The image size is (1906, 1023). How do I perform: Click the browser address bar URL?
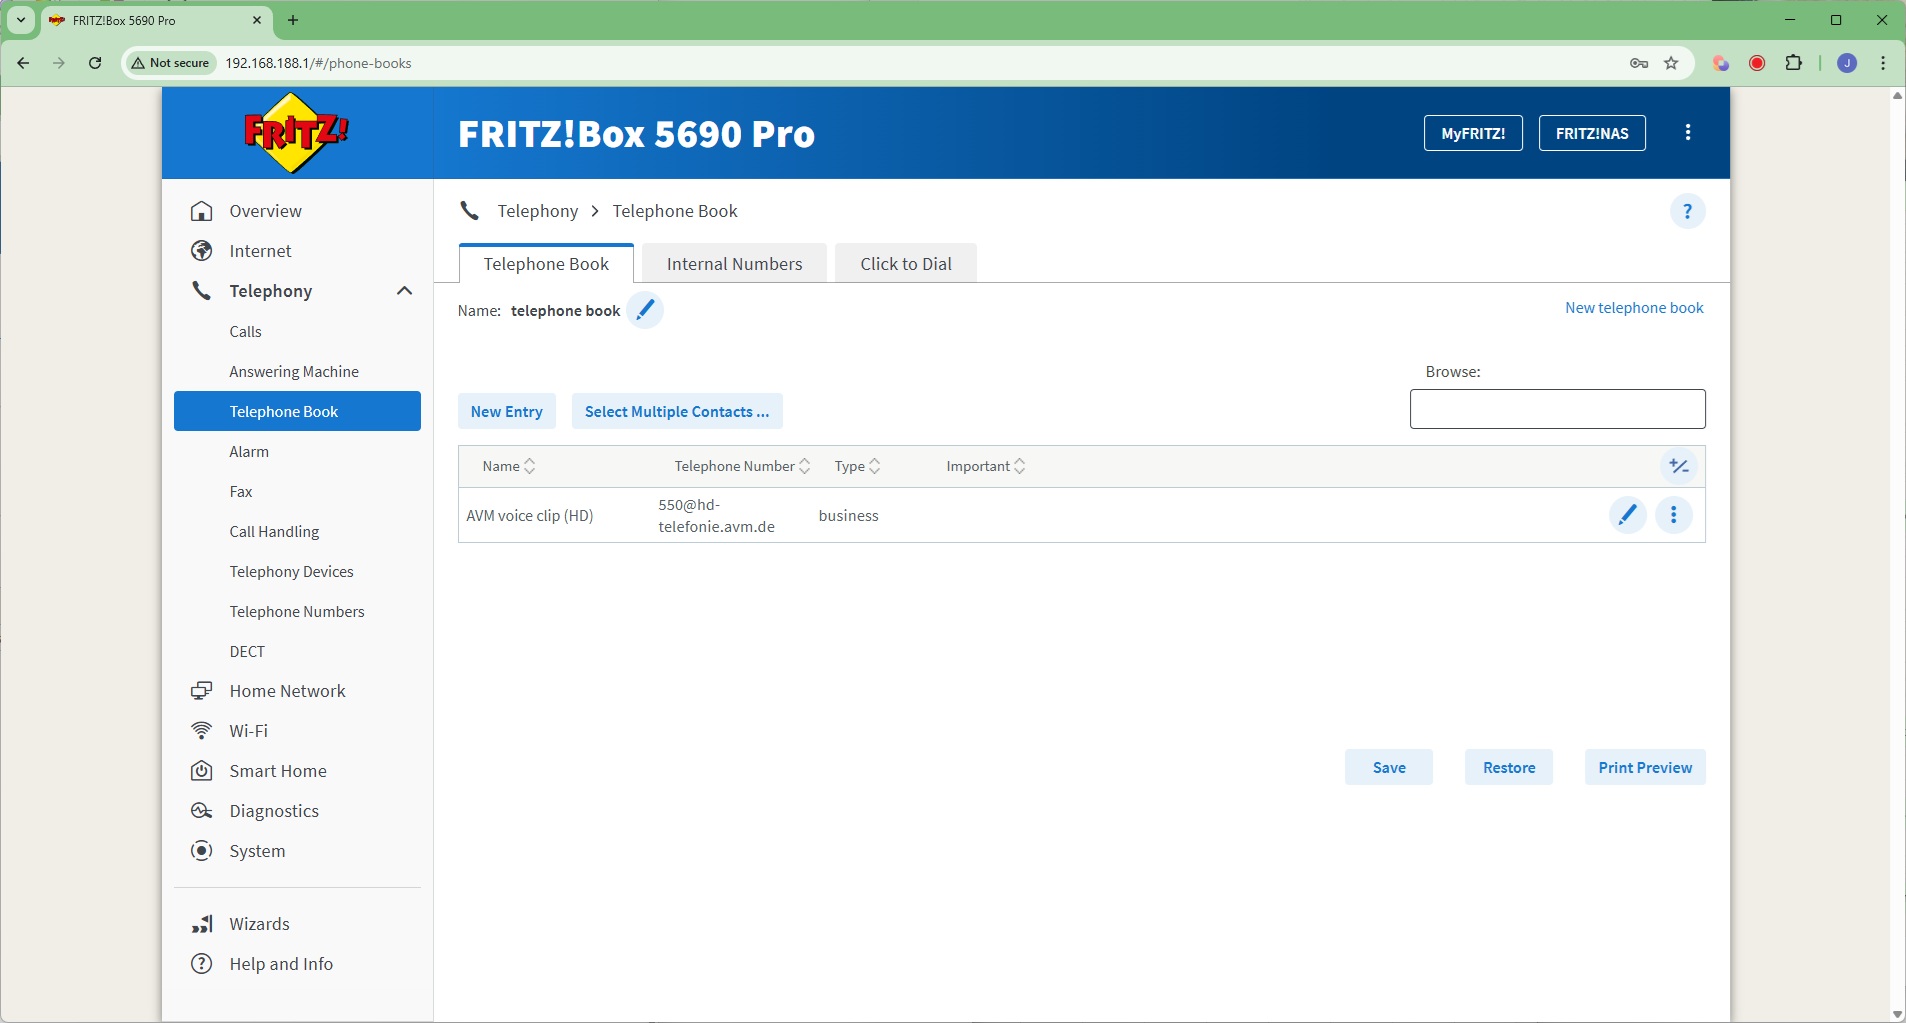(x=318, y=63)
